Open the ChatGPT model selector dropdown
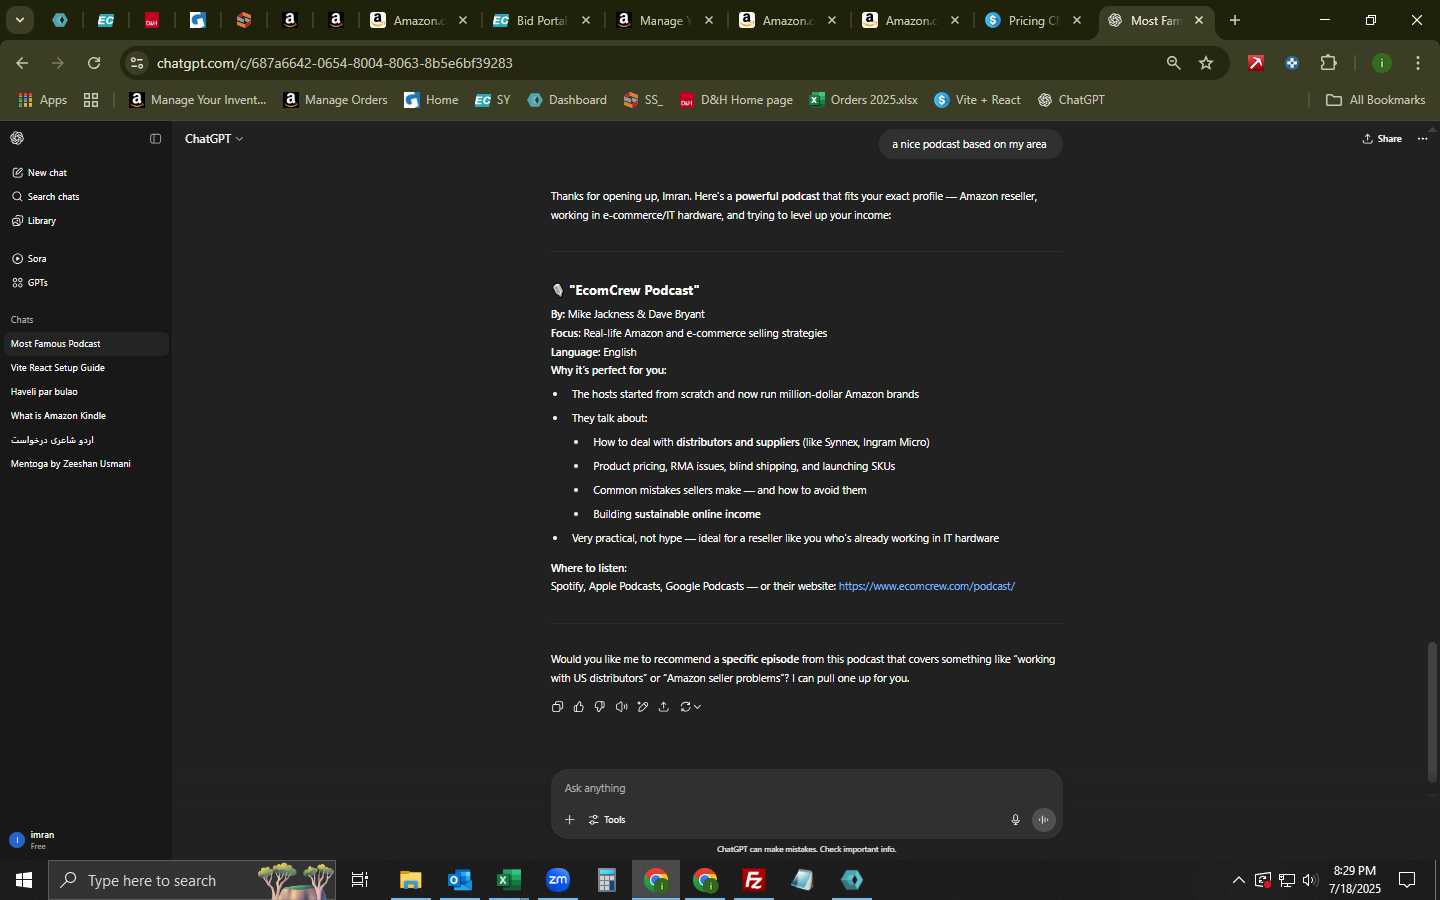This screenshot has height=900, width=1440. pyautogui.click(x=214, y=139)
